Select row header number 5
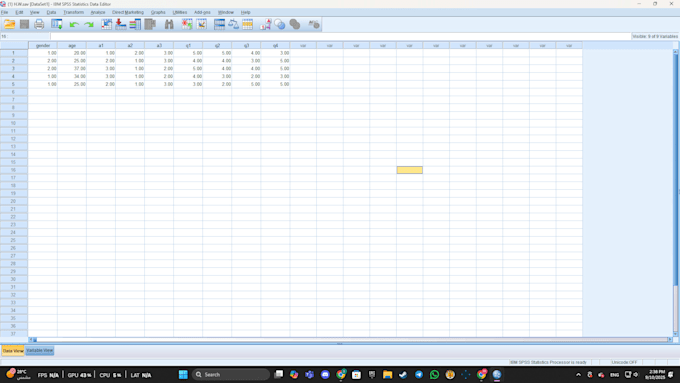This screenshot has width=680, height=383. [x=14, y=84]
